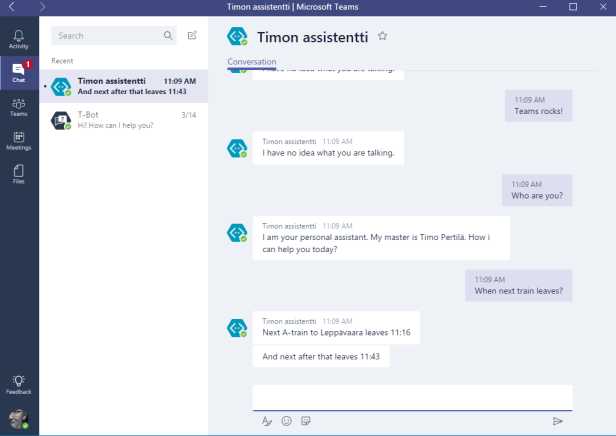Click the search magnifier icon
The width and height of the screenshot is (616, 436).
pos(168,36)
